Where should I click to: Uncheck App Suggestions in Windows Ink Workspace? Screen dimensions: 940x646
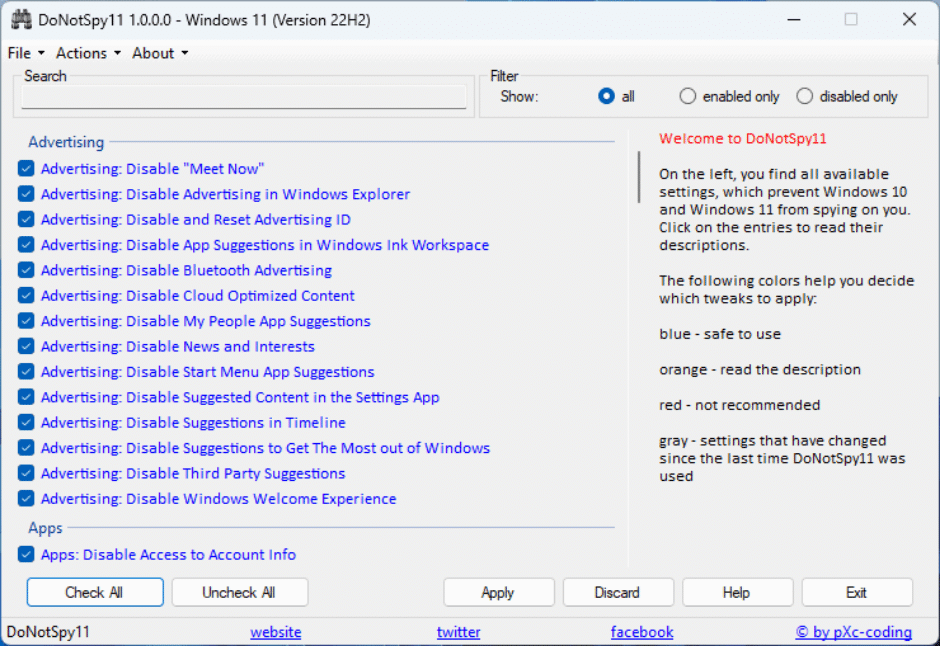click(x=26, y=244)
